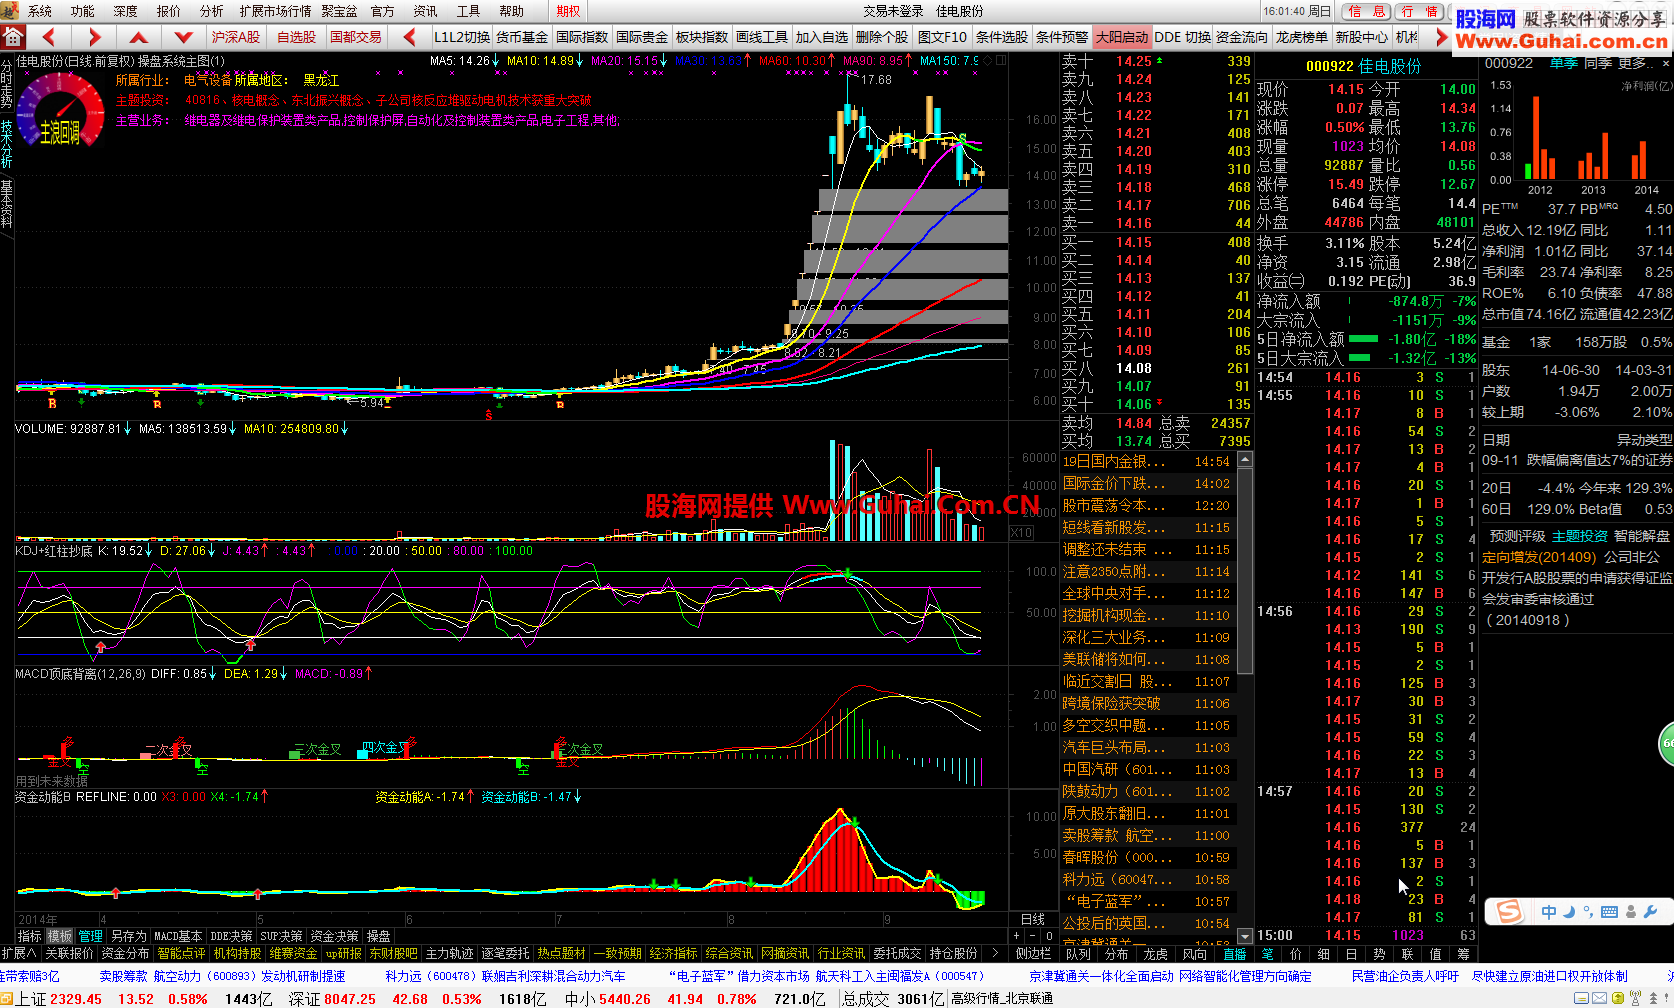Open 条件选股 stock screener
The height and width of the screenshot is (1008, 1674).
(1001, 37)
